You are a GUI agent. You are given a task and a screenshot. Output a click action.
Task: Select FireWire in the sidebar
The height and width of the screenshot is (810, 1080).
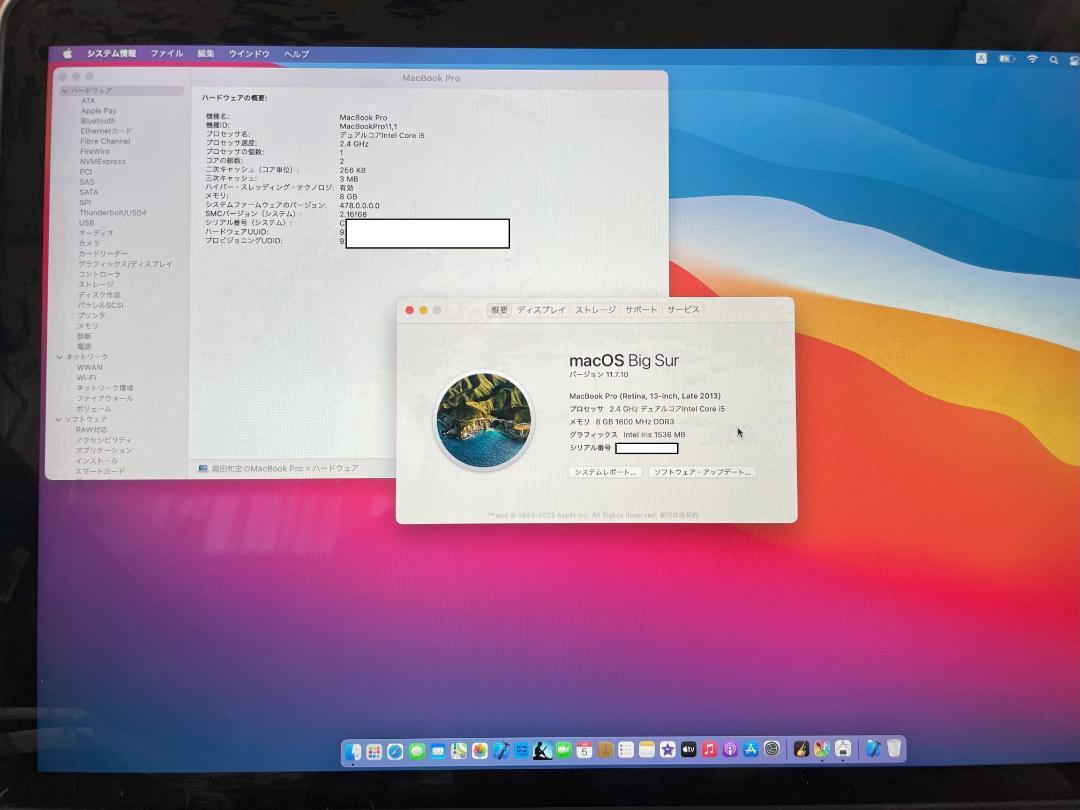pos(94,152)
